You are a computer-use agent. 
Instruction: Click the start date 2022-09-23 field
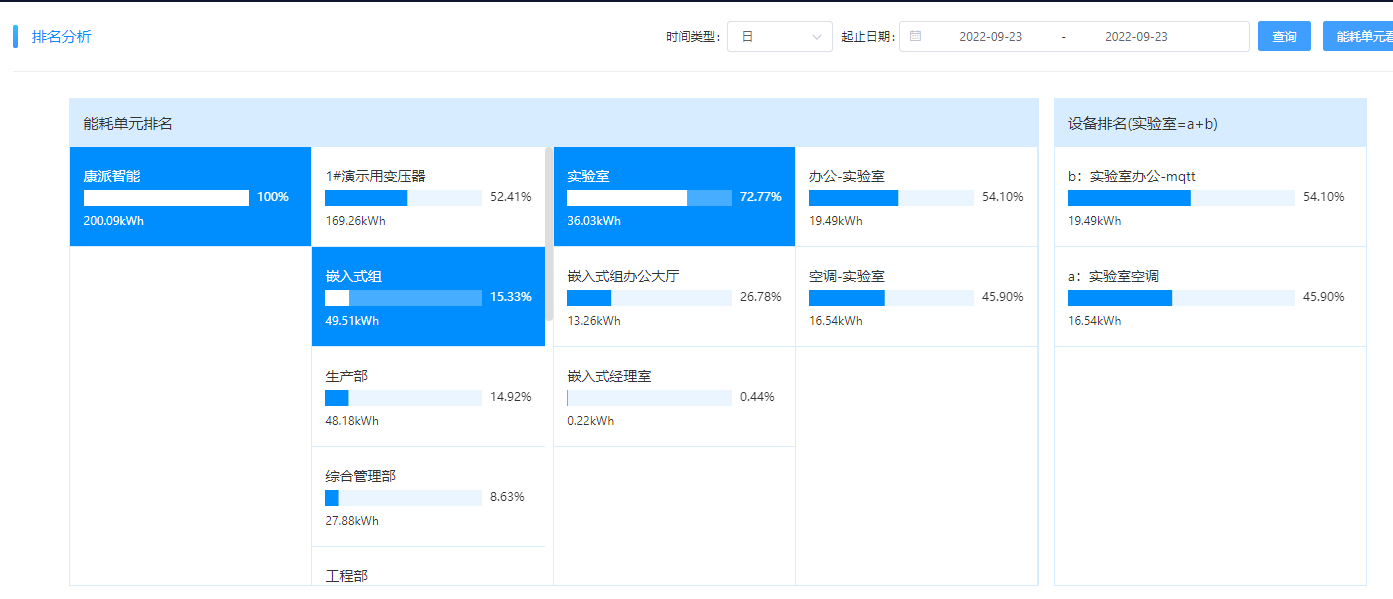990,37
